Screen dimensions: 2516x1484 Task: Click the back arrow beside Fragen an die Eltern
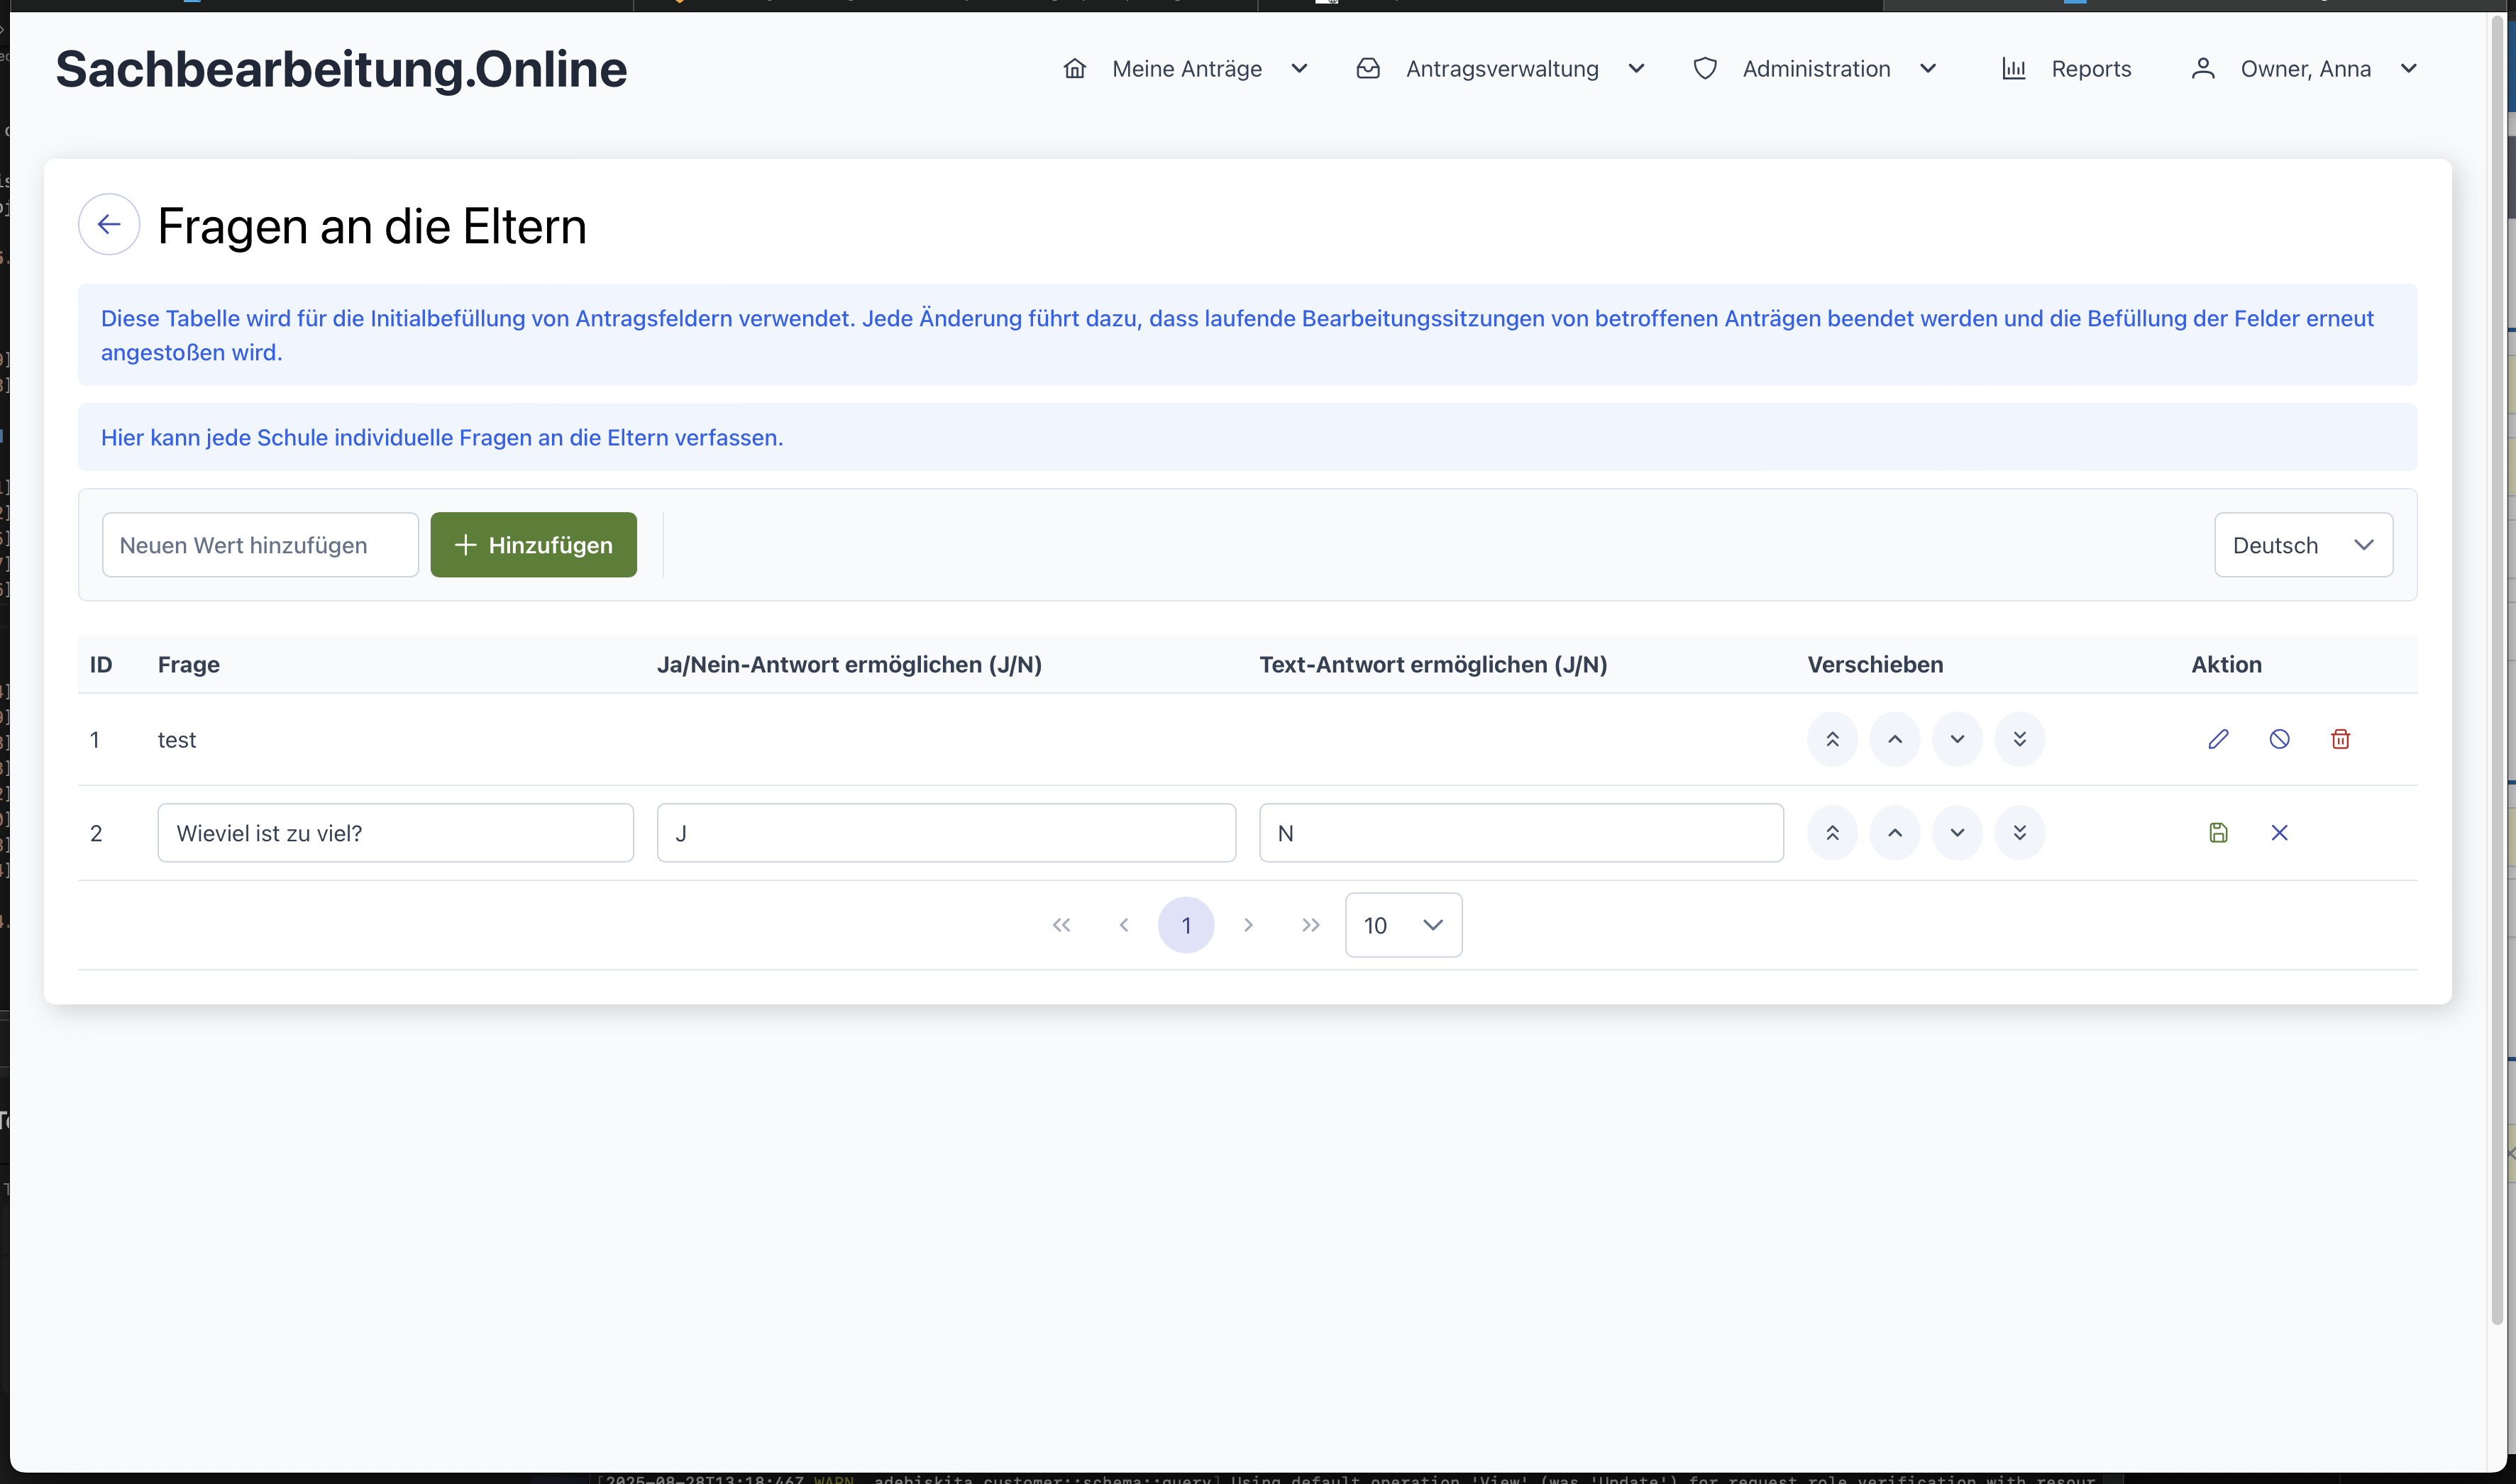109,224
